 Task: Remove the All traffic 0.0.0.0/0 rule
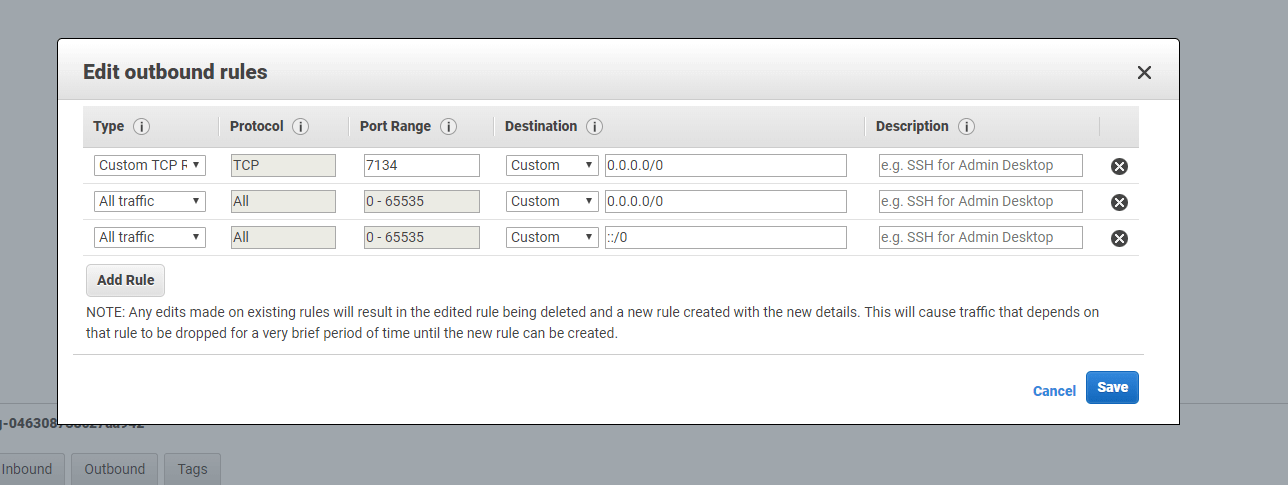point(1119,202)
